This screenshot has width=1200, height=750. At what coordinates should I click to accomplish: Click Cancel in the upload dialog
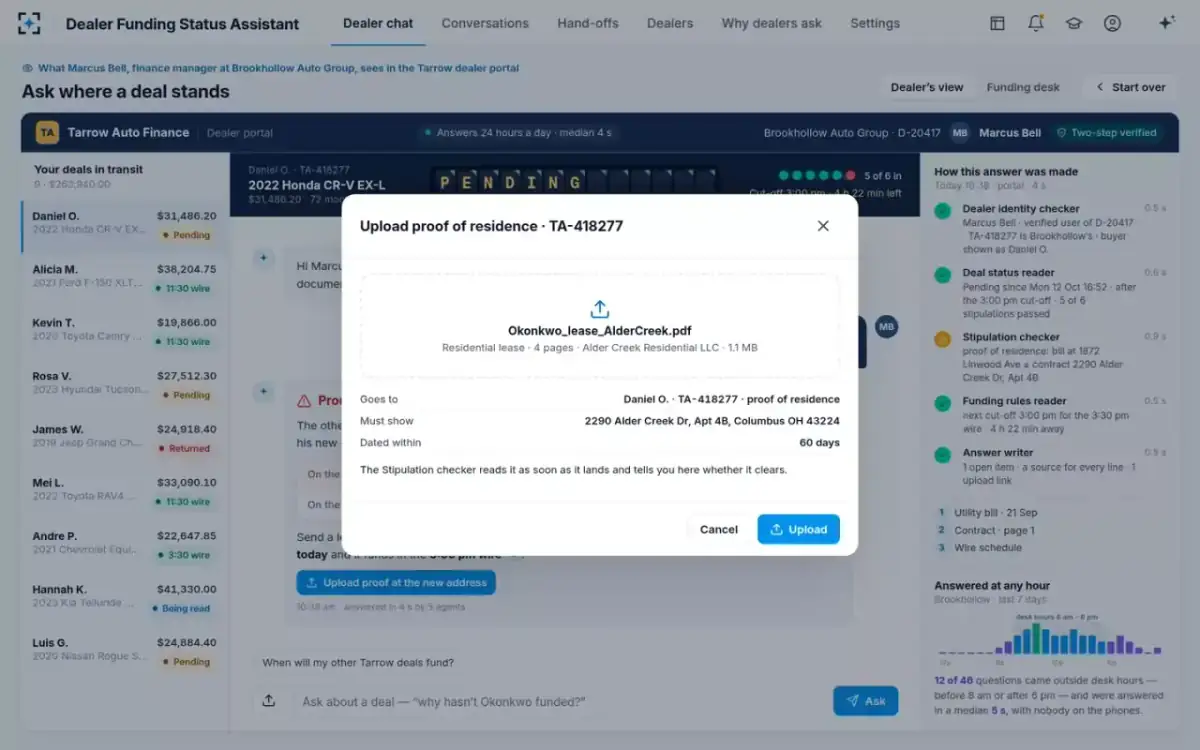point(718,529)
